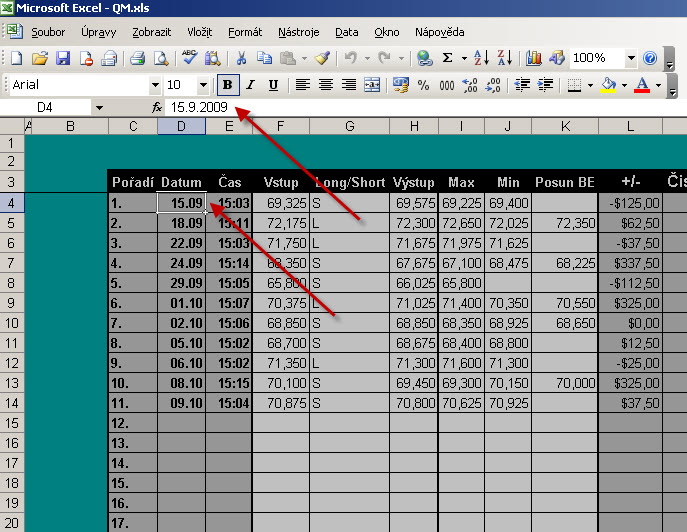Click the Paste clipboard icon
The width and height of the screenshot is (687, 532).
pyautogui.click(x=288, y=58)
